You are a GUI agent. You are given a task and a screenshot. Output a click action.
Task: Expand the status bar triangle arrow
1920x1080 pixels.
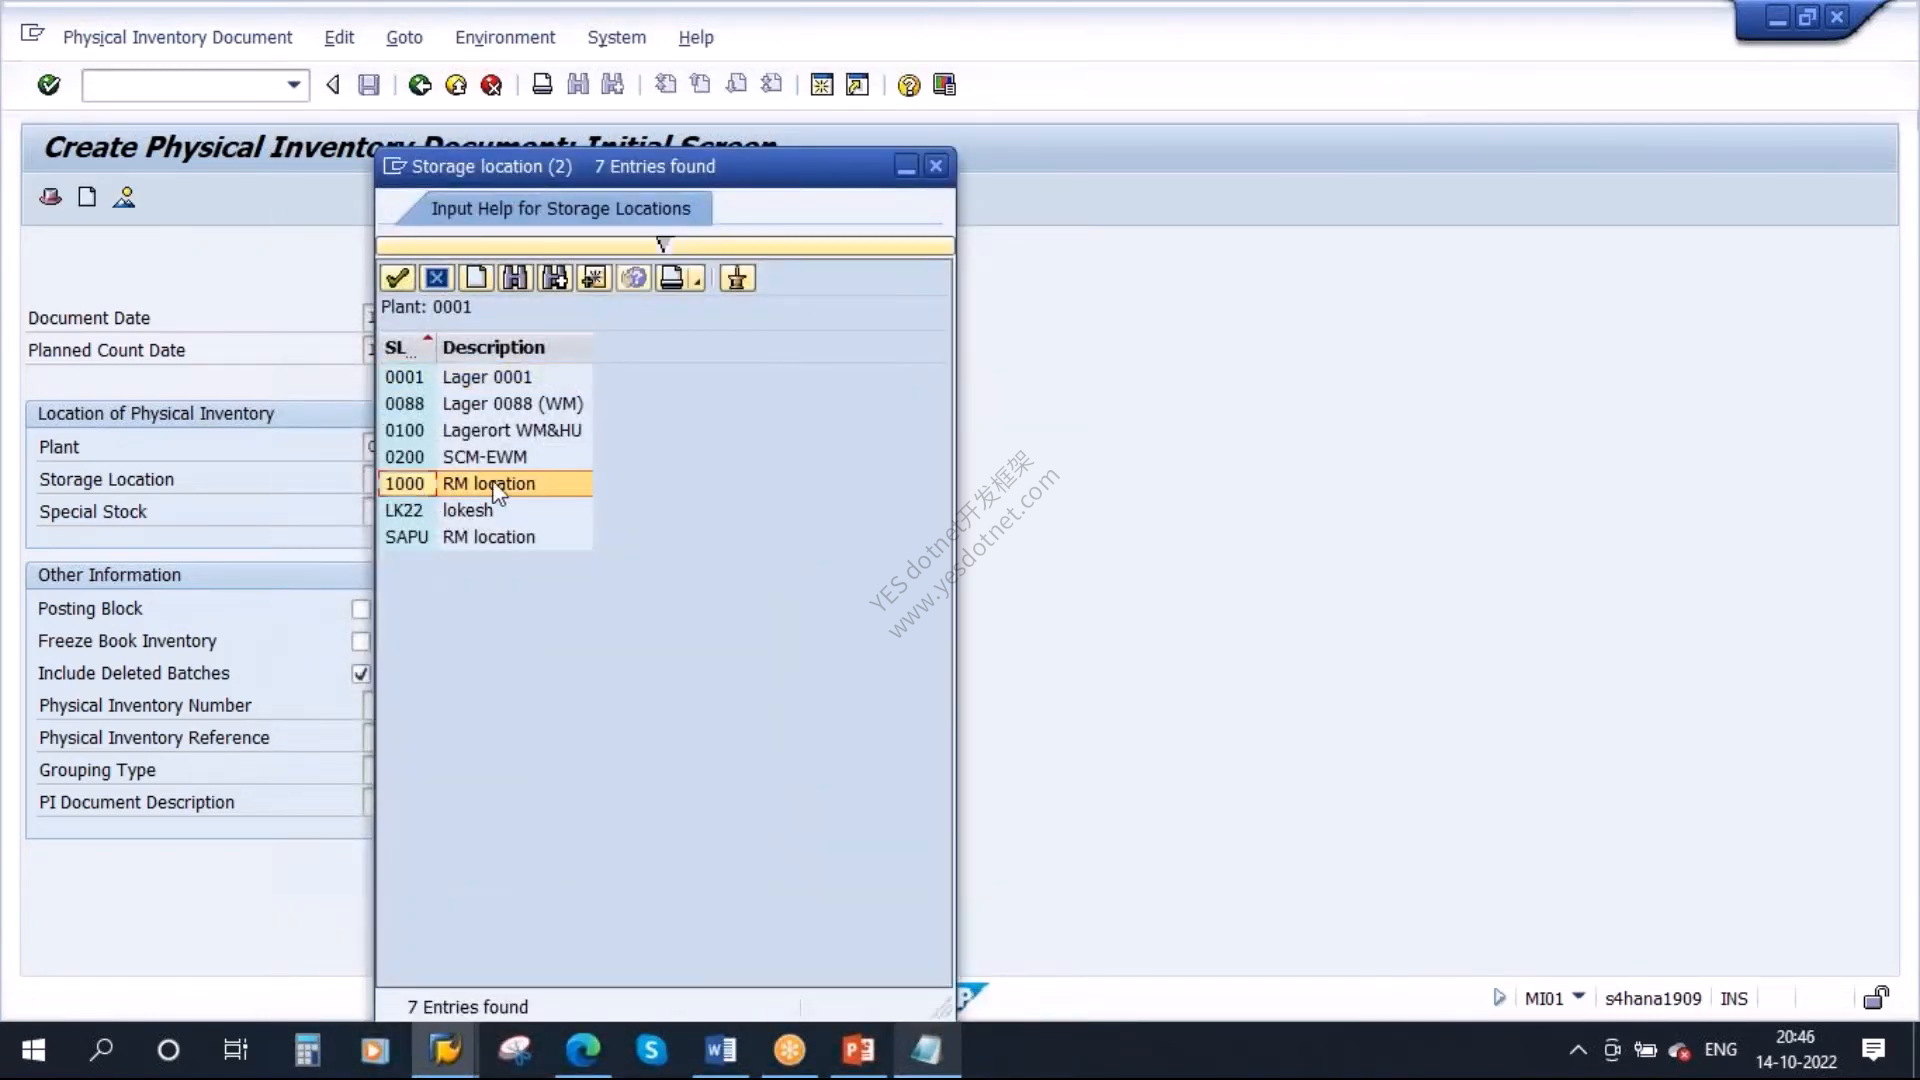[x=1498, y=997]
